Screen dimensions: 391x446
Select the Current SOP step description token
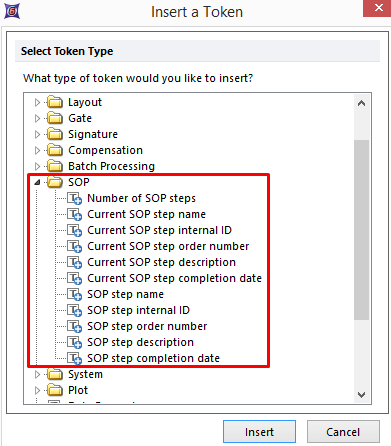161,262
